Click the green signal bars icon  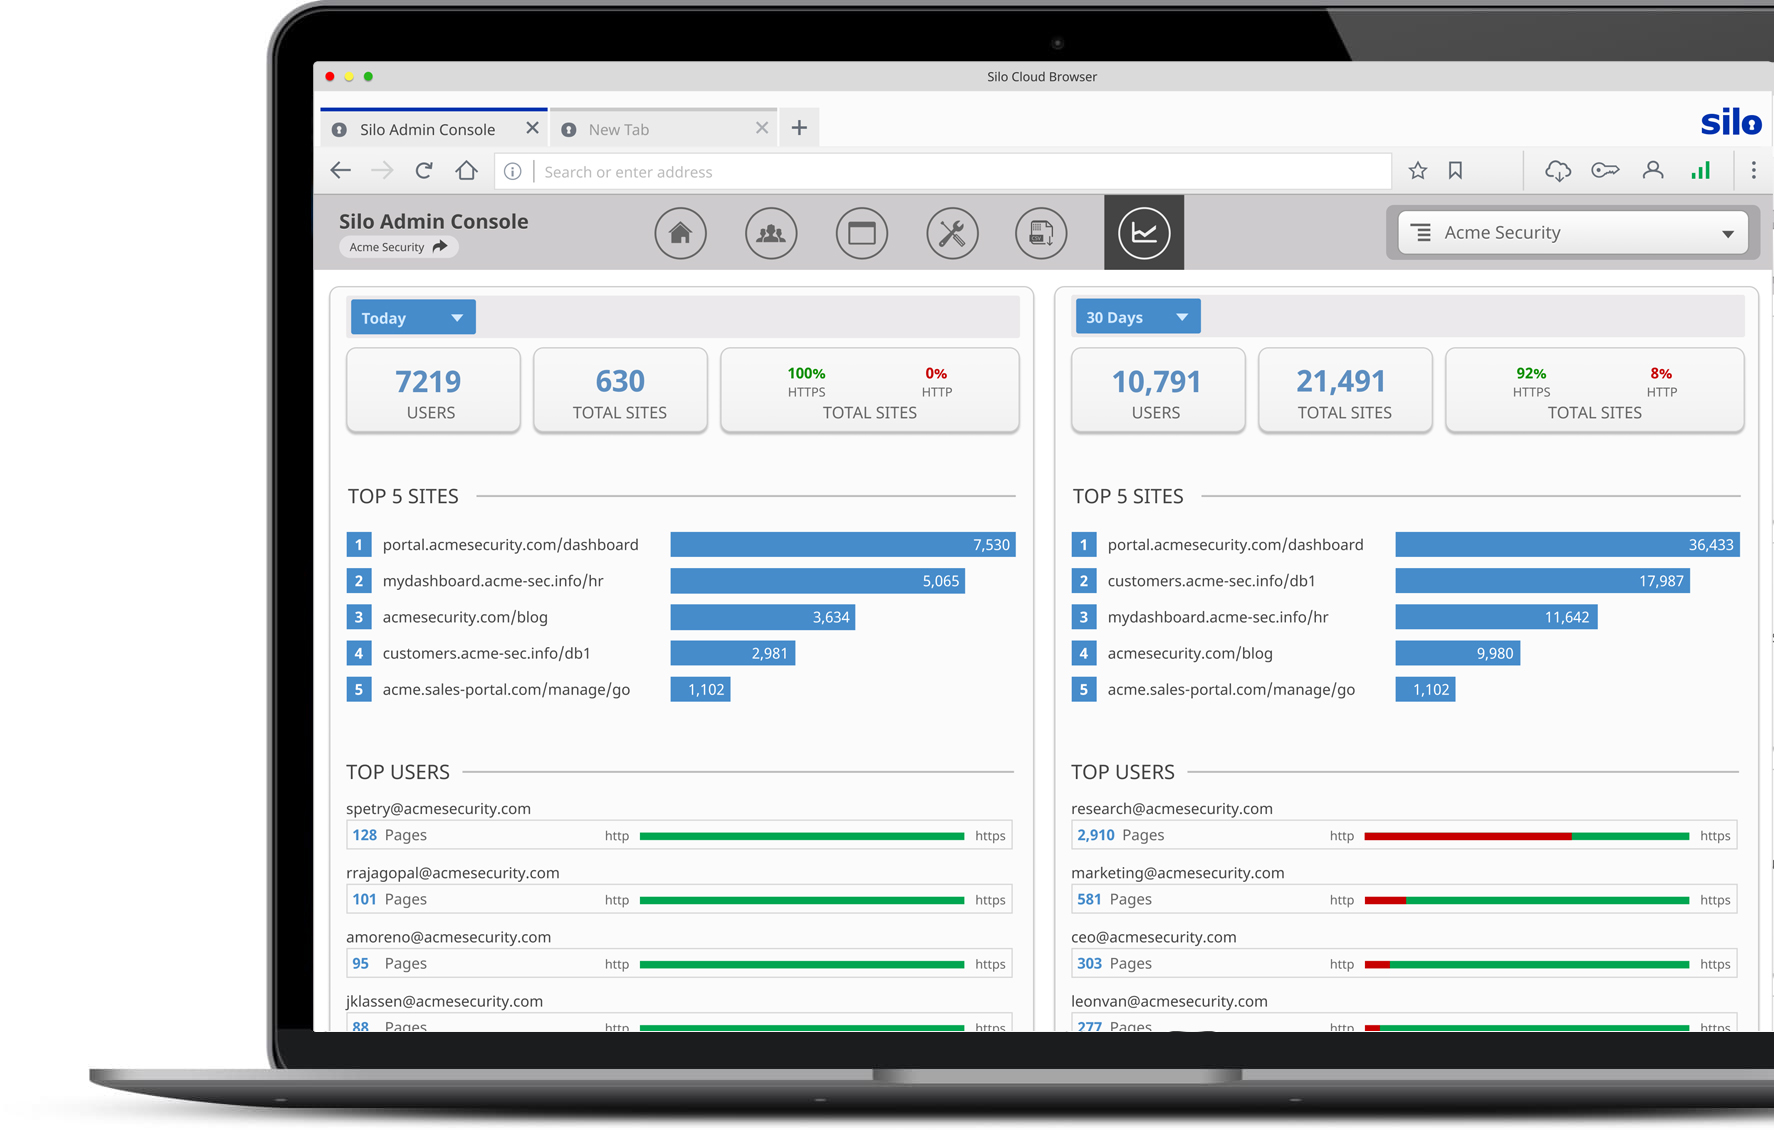(1700, 171)
